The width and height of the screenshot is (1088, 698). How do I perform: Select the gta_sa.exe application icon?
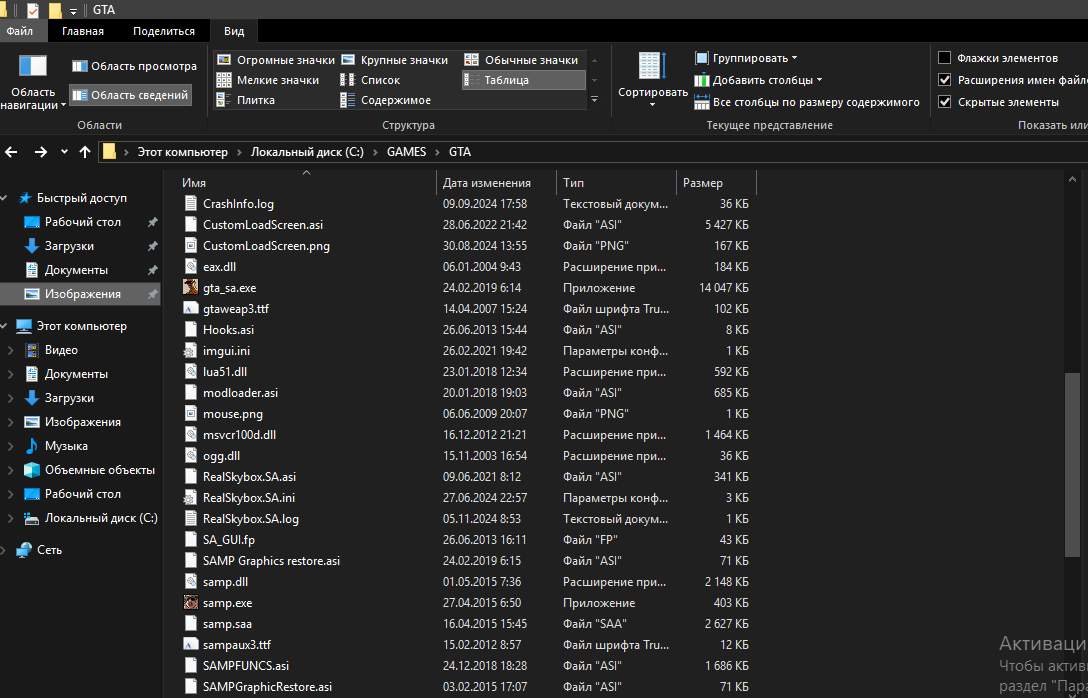(x=191, y=287)
